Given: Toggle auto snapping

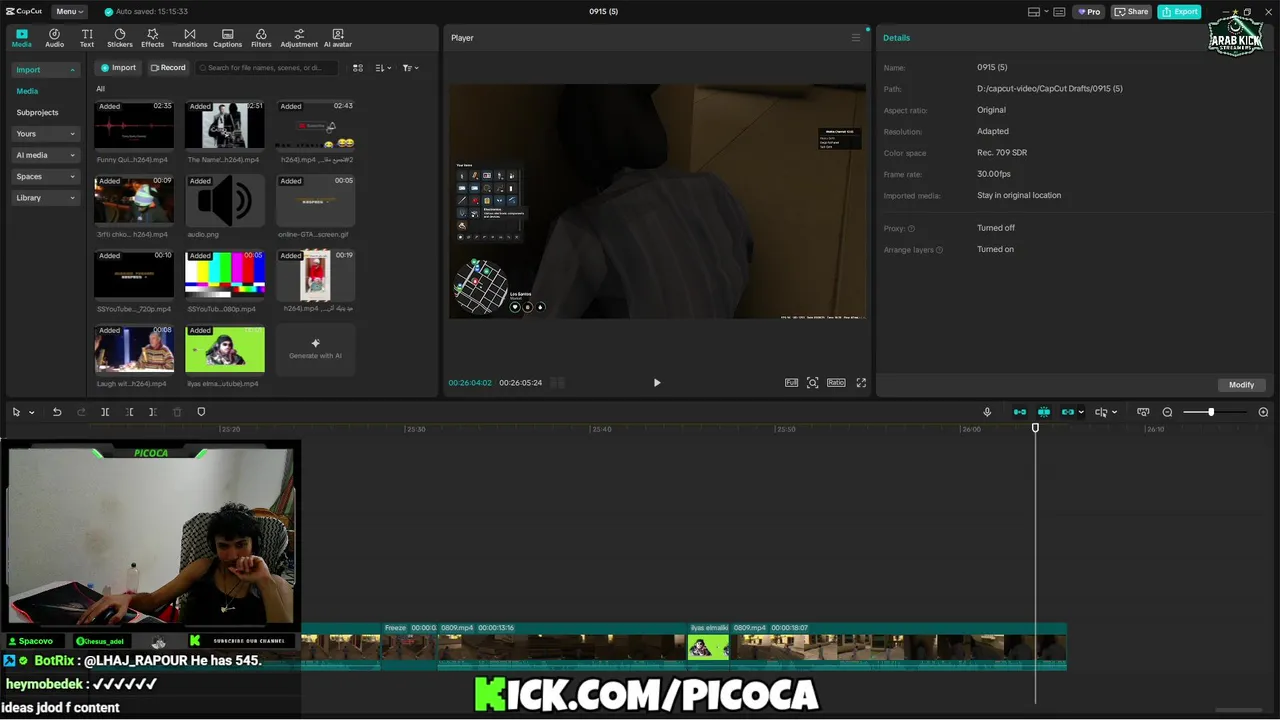Looking at the screenshot, I should 1044,412.
